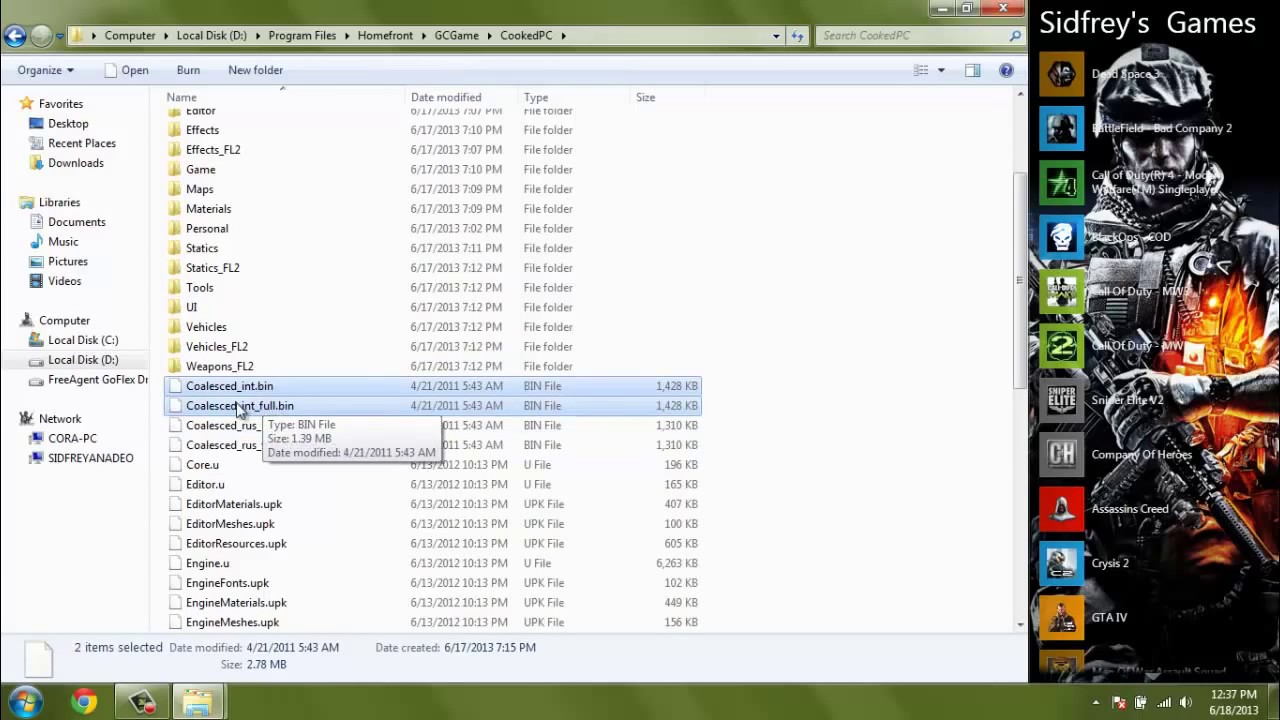The width and height of the screenshot is (1280, 720).
Task: Select Network in the navigation pane
Action: tap(60, 419)
